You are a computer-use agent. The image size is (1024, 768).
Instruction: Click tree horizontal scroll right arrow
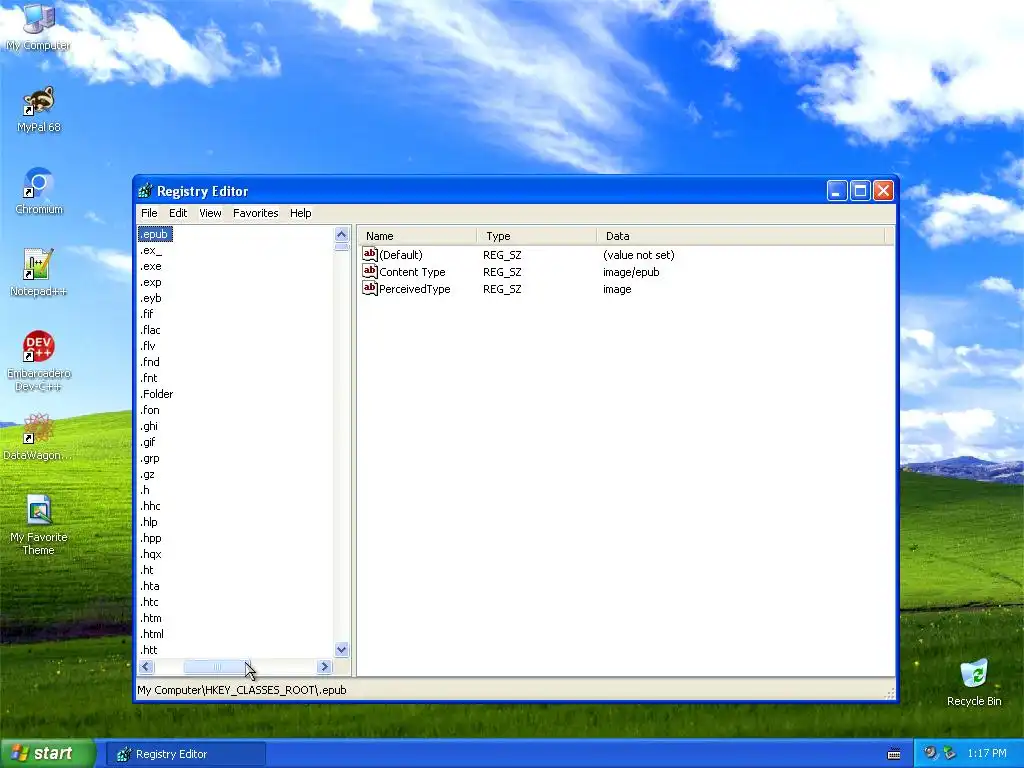325,667
